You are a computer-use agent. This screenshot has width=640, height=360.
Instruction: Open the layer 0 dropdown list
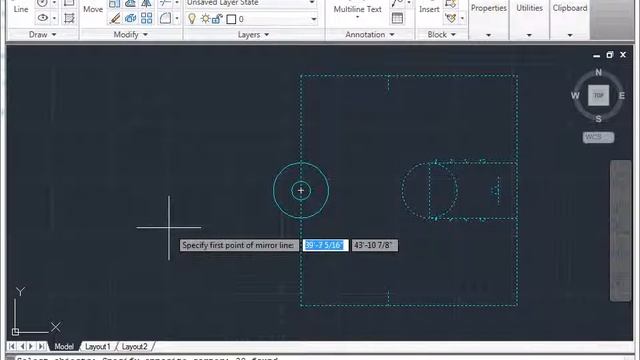coord(313,19)
